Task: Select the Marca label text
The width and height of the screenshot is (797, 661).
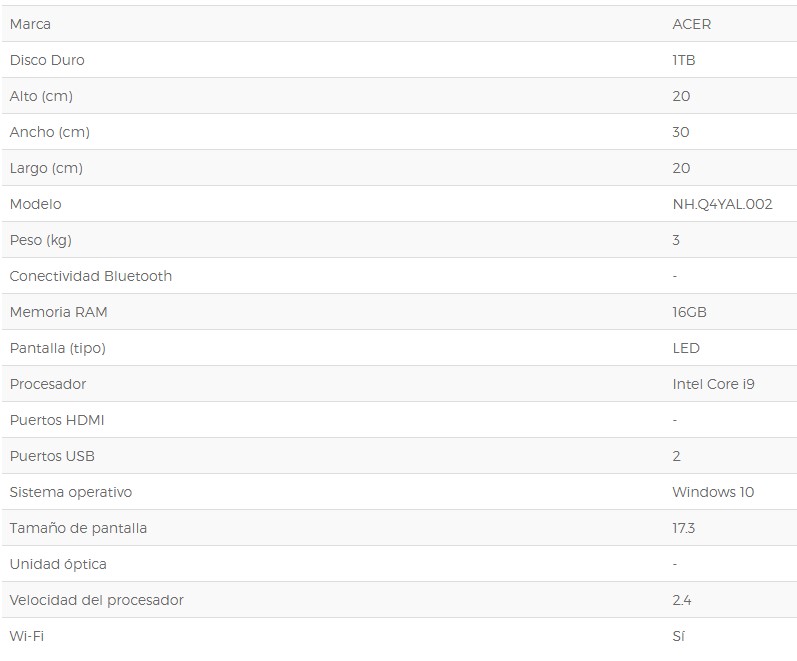Action: click(30, 24)
